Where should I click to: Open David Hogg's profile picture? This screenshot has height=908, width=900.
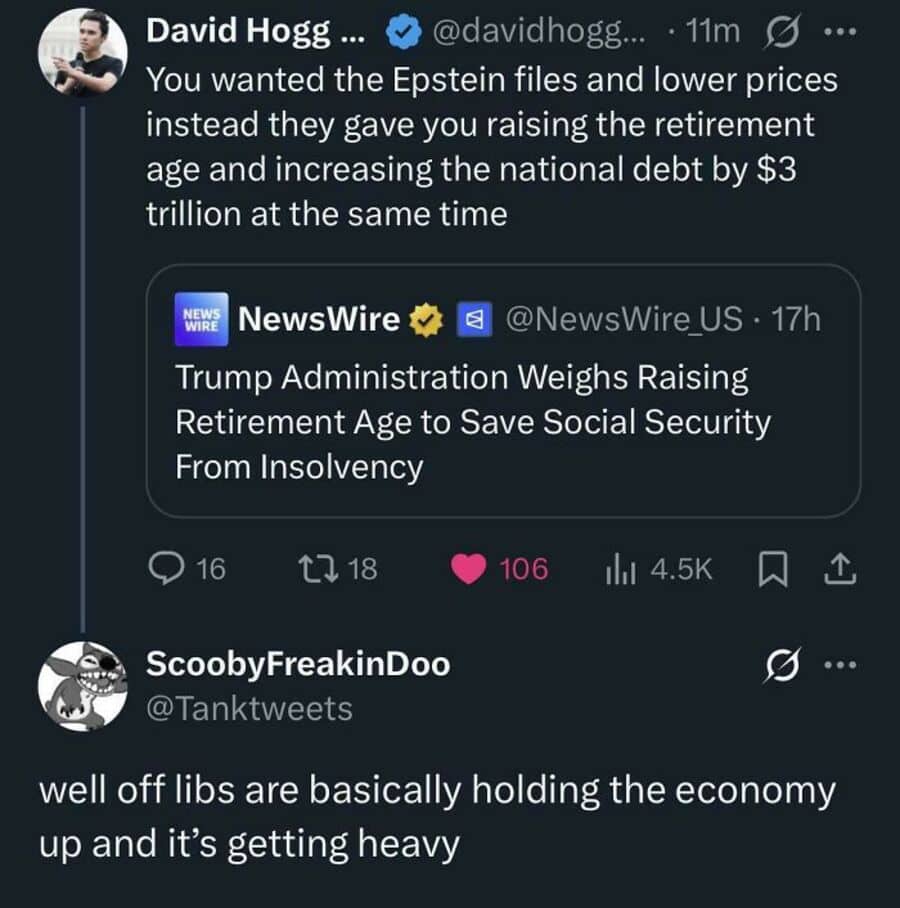coord(82,52)
